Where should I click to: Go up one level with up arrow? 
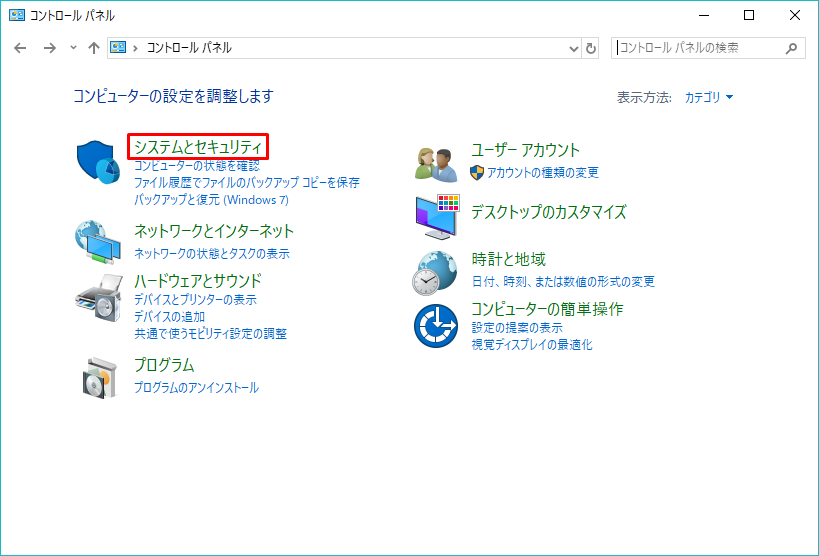pyautogui.click(x=93, y=48)
